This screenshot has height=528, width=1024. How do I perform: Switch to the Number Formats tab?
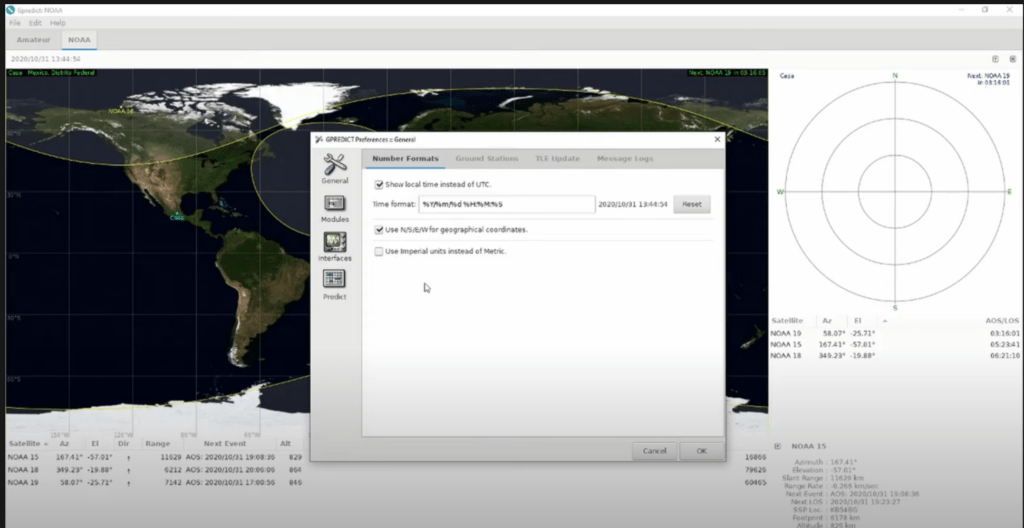pos(405,159)
